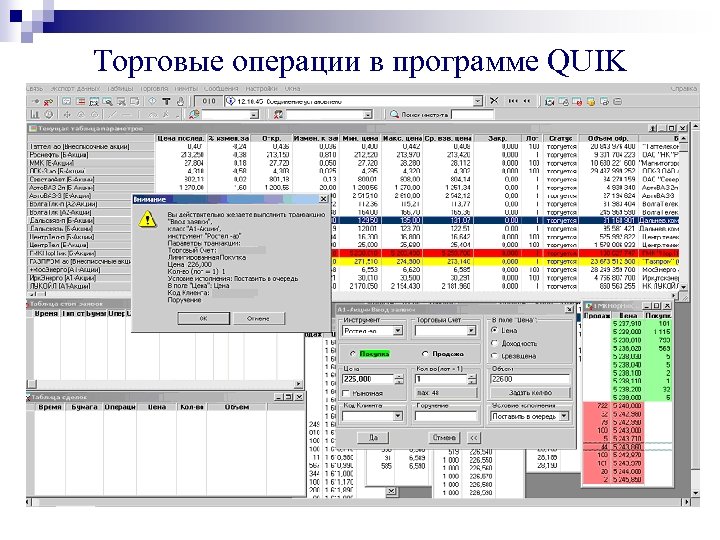
Task: Click the quantity field up spinner arrow
Action: click(472, 377)
